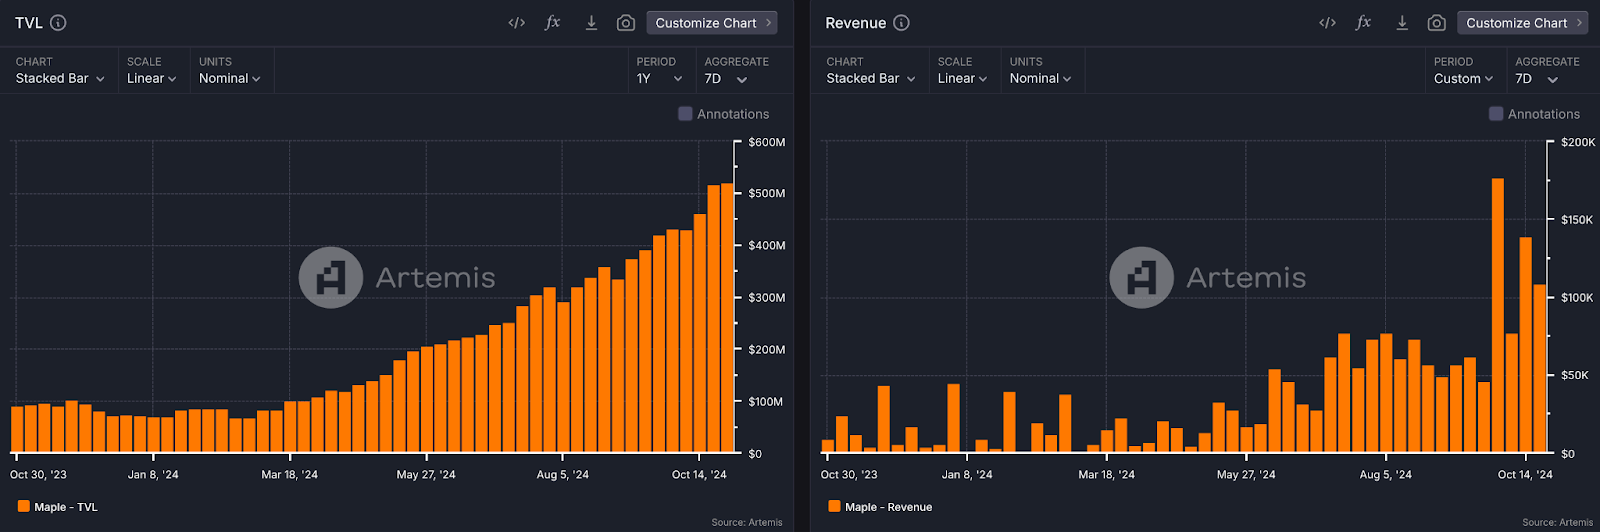Enable Annotations checkbox on TVL chart
The image size is (1600, 532).
(x=685, y=114)
